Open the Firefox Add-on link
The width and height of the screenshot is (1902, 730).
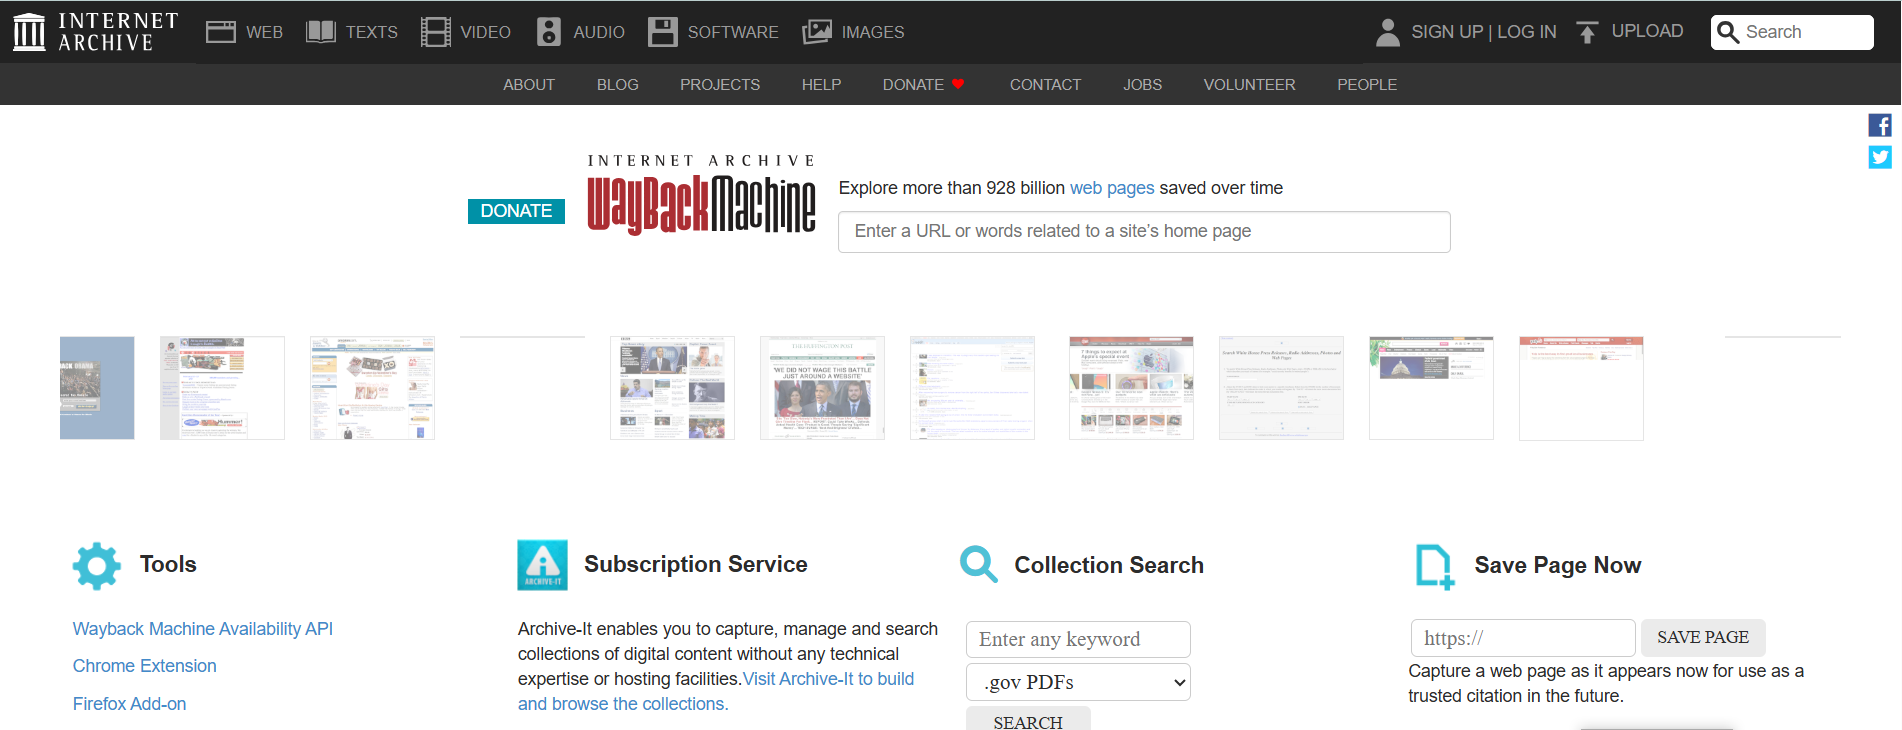tap(130, 704)
